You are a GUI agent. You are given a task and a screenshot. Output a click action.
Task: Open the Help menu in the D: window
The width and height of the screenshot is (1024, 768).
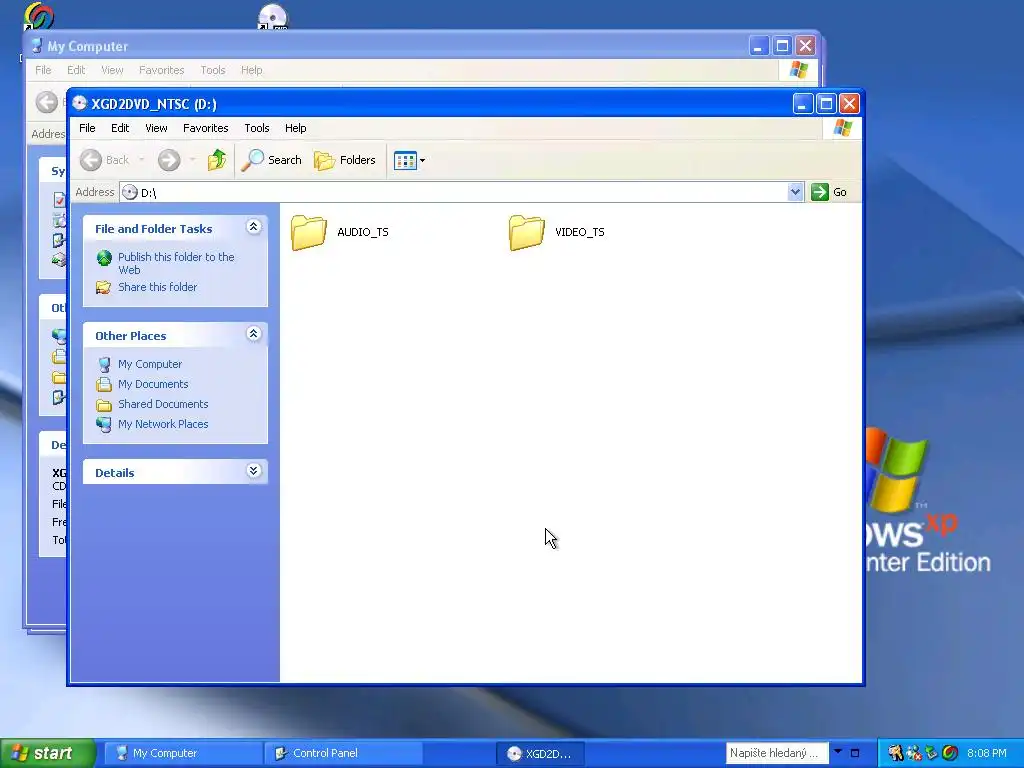point(295,128)
